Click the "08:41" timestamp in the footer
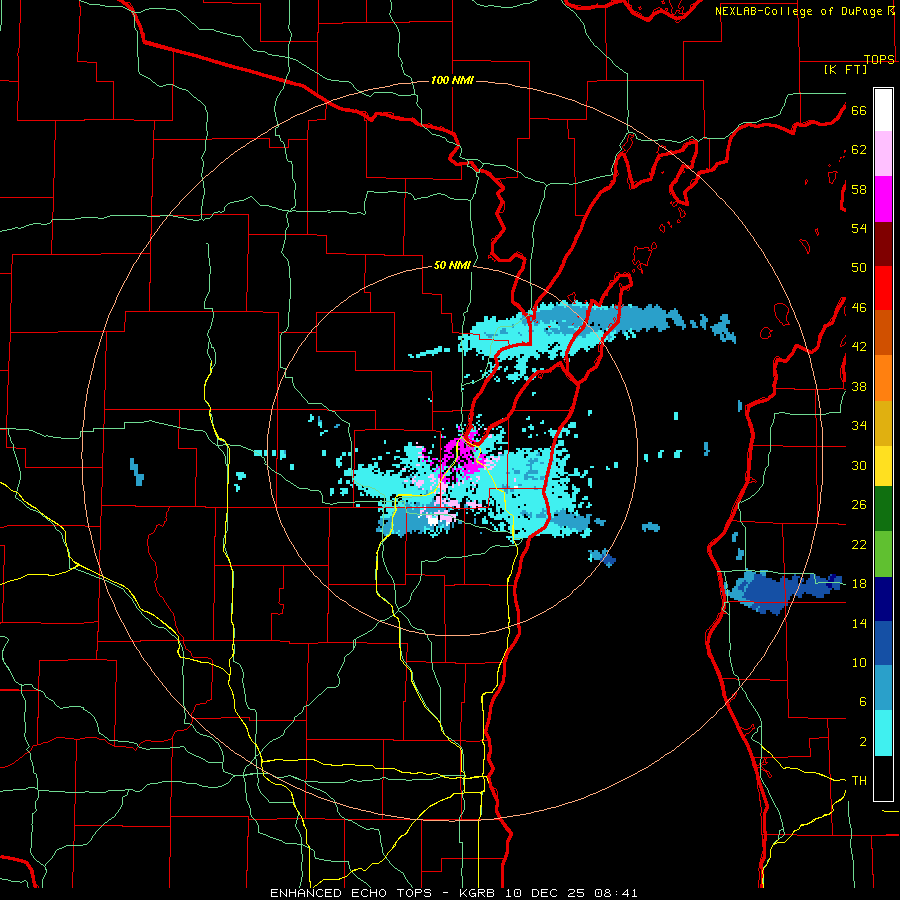This screenshot has height=900, width=900. 615,893
